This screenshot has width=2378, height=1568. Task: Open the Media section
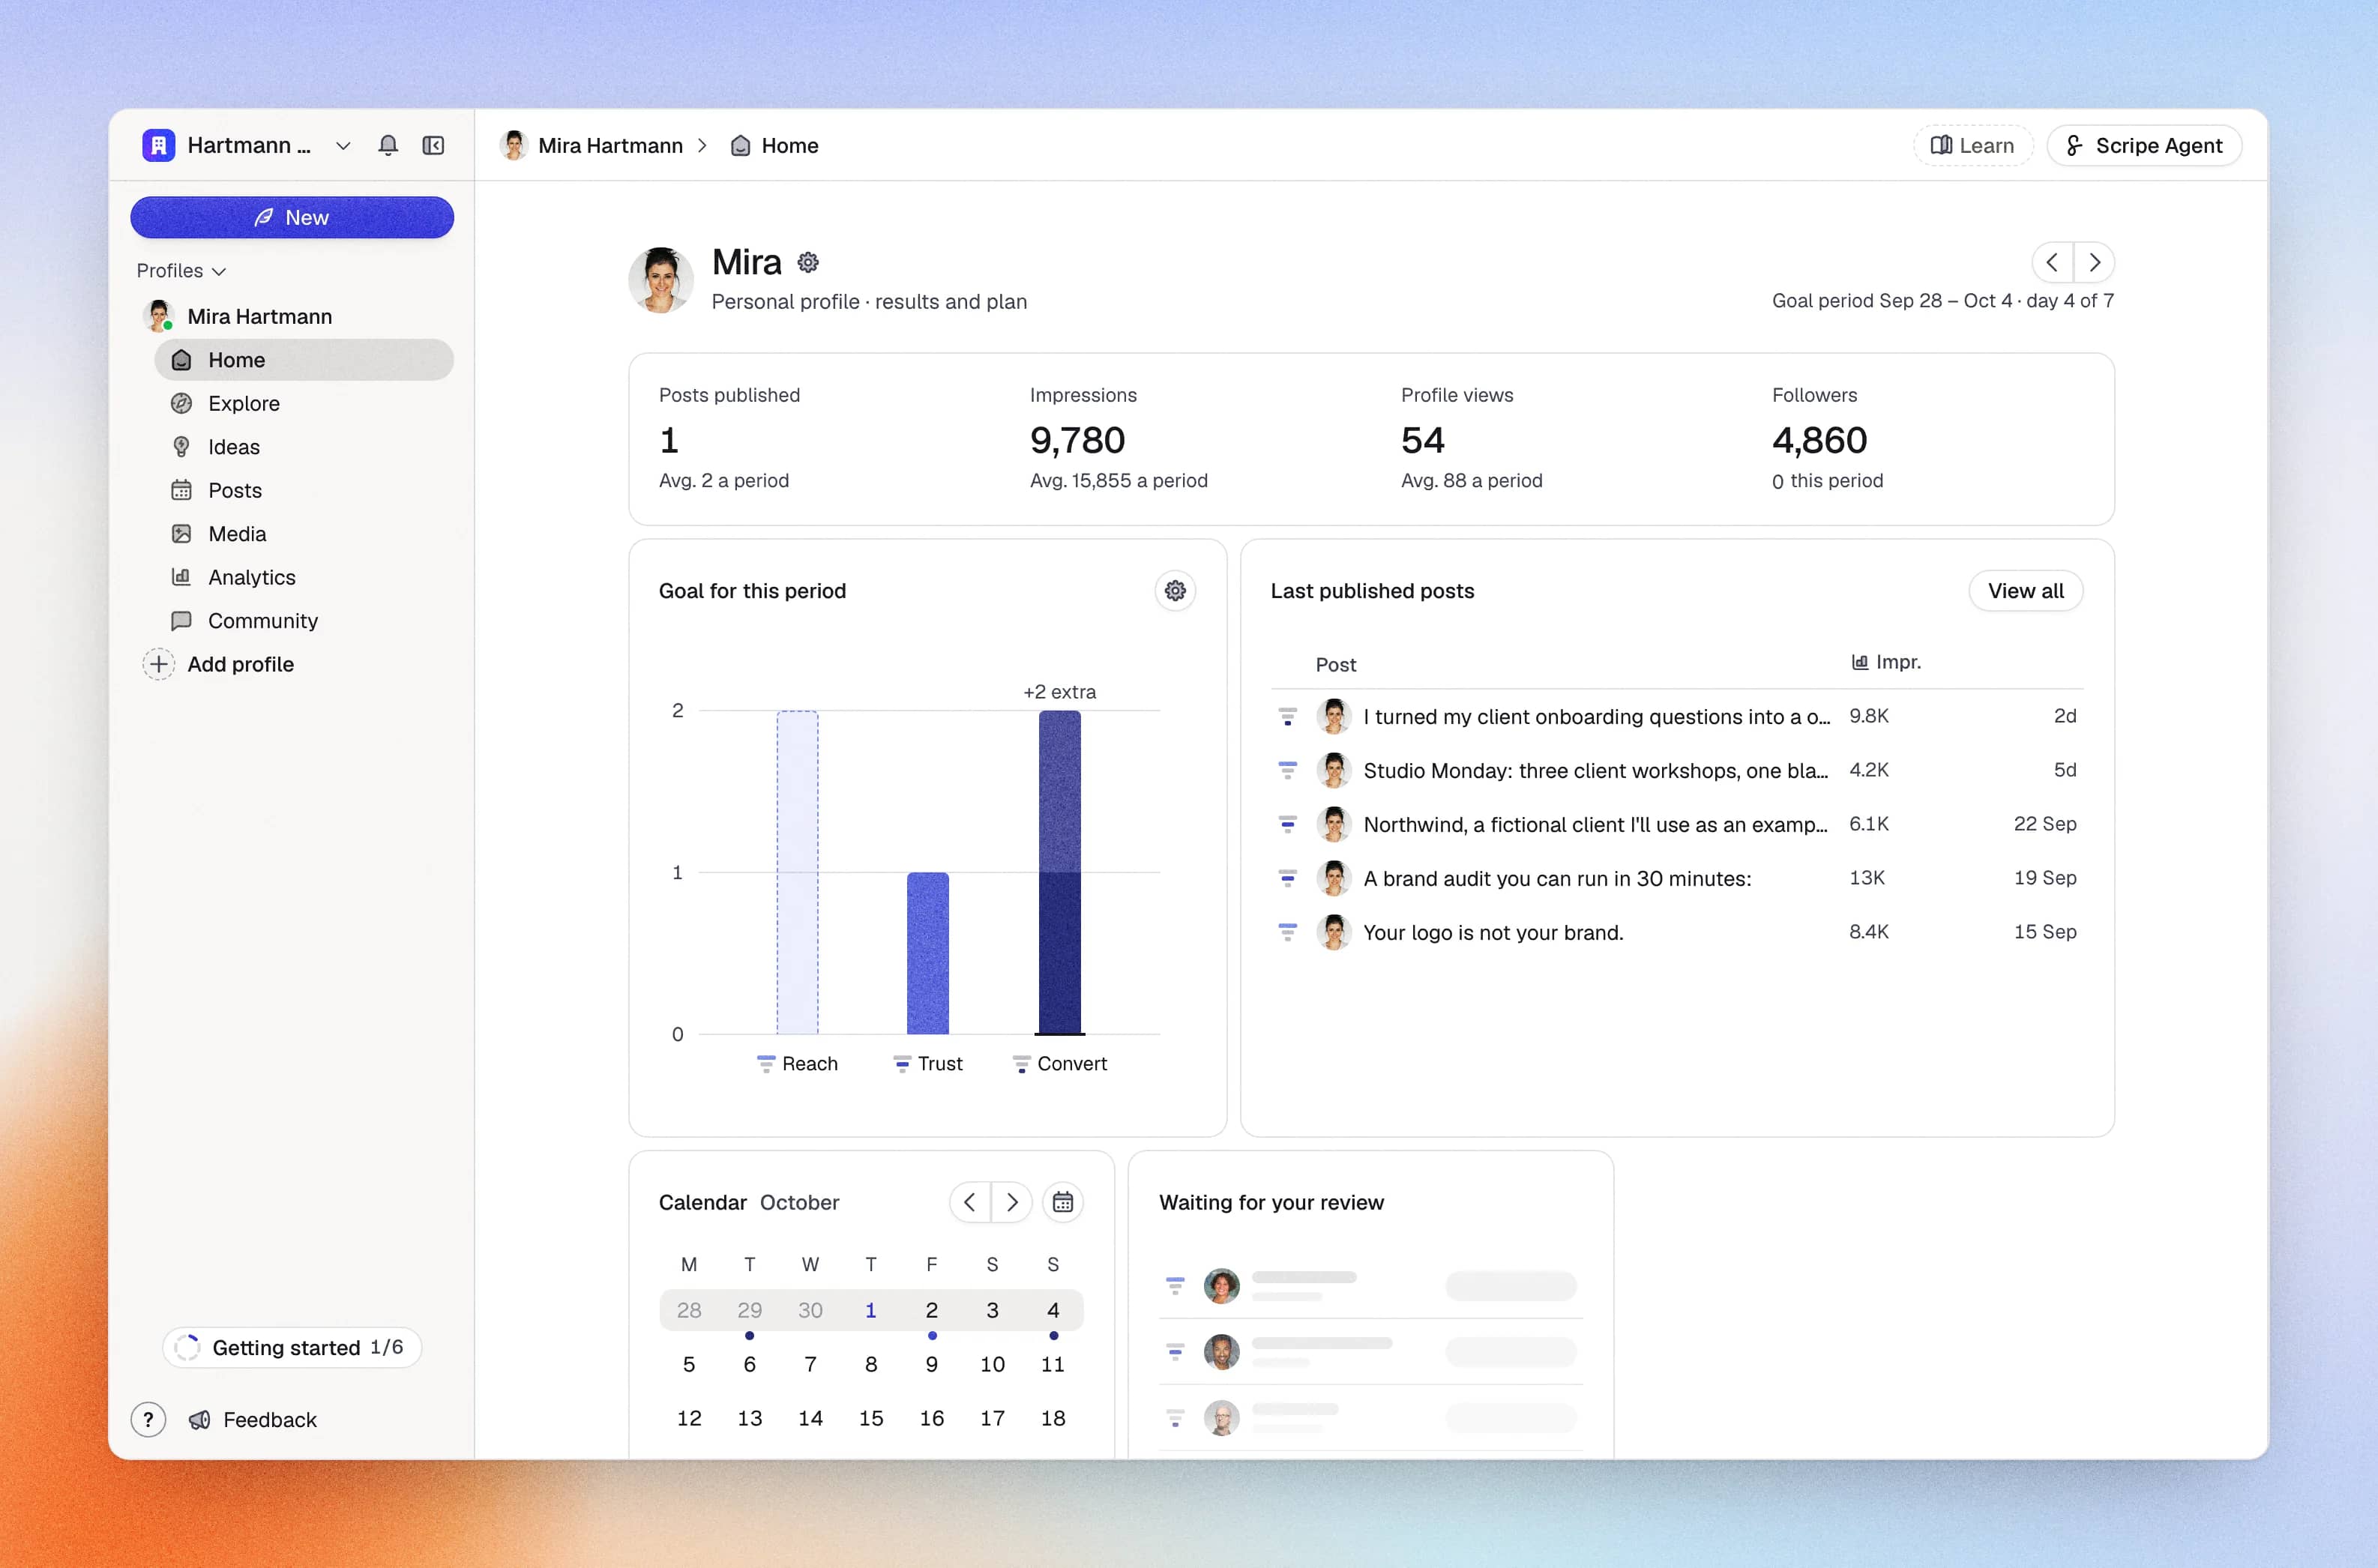(304, 534)
